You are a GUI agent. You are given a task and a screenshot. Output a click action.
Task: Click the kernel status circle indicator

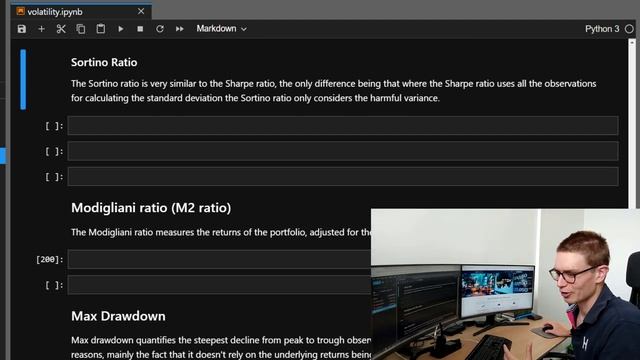pos(629,29)
